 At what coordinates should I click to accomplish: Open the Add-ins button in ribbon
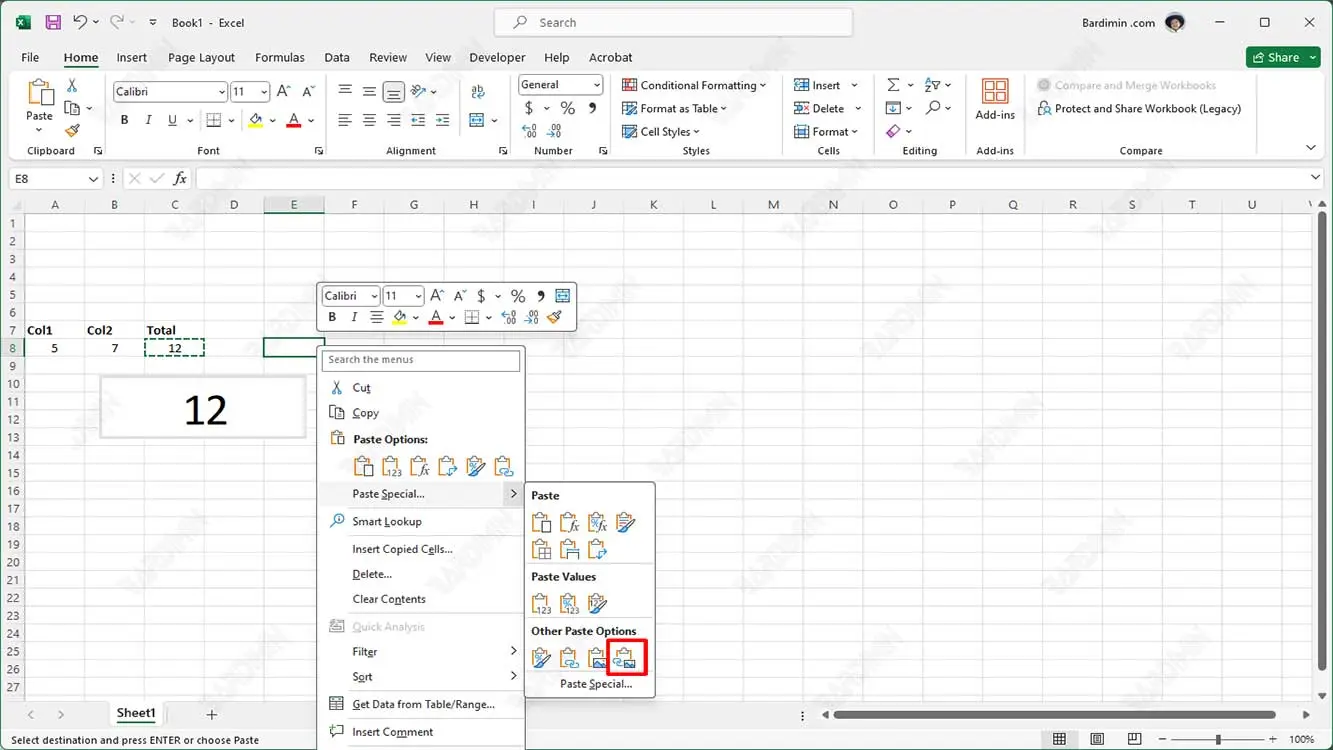coord(994,99)
